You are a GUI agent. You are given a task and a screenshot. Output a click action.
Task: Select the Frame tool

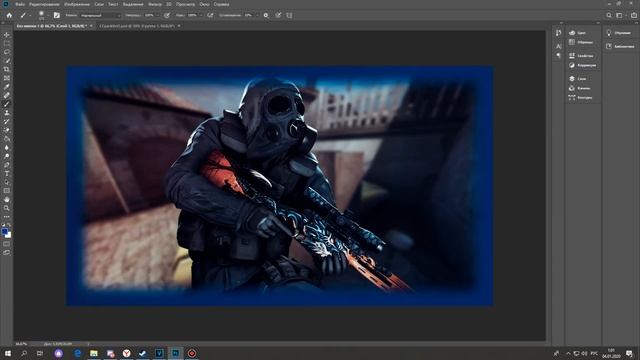(x=7, y=78)
